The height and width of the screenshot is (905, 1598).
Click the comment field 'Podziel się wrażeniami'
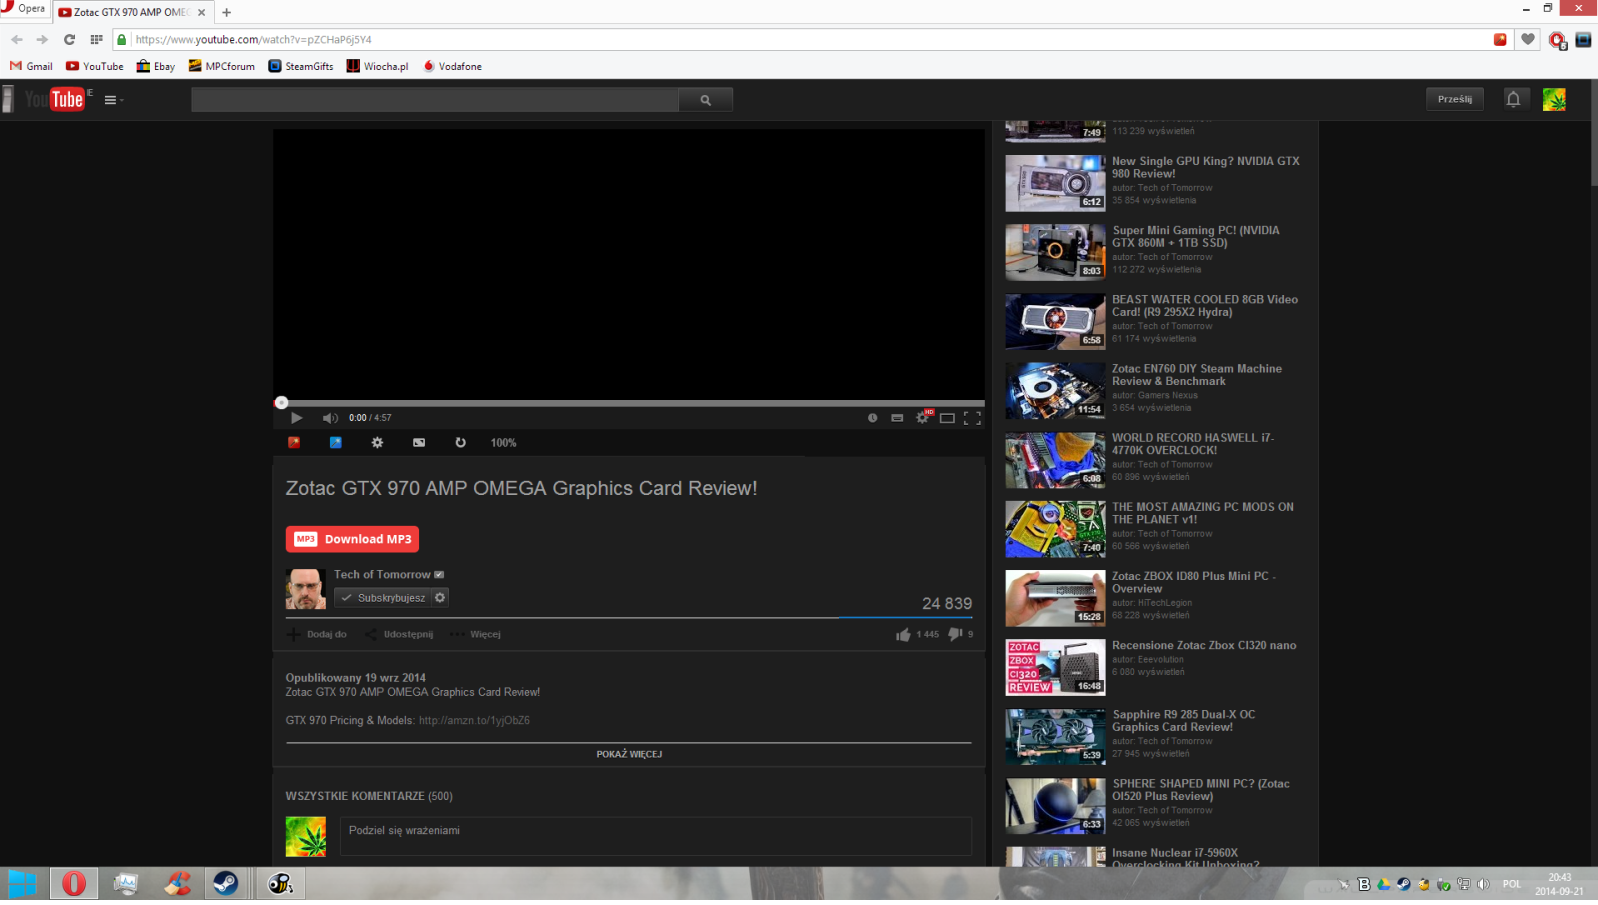pos(655,836)
